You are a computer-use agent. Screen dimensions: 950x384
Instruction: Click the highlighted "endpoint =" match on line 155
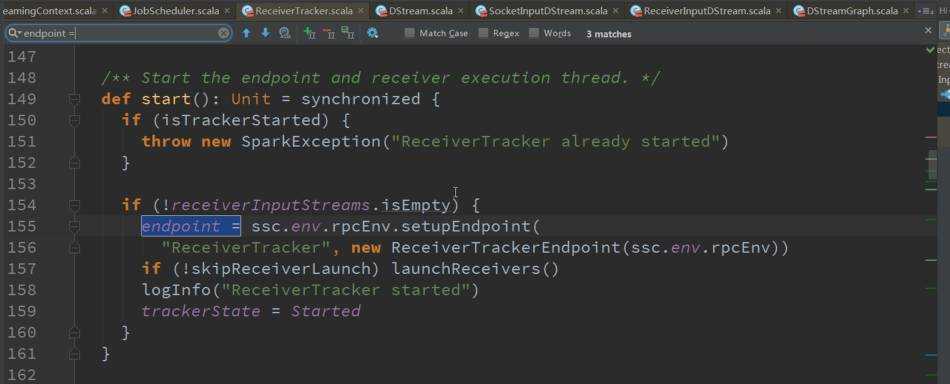191,226
